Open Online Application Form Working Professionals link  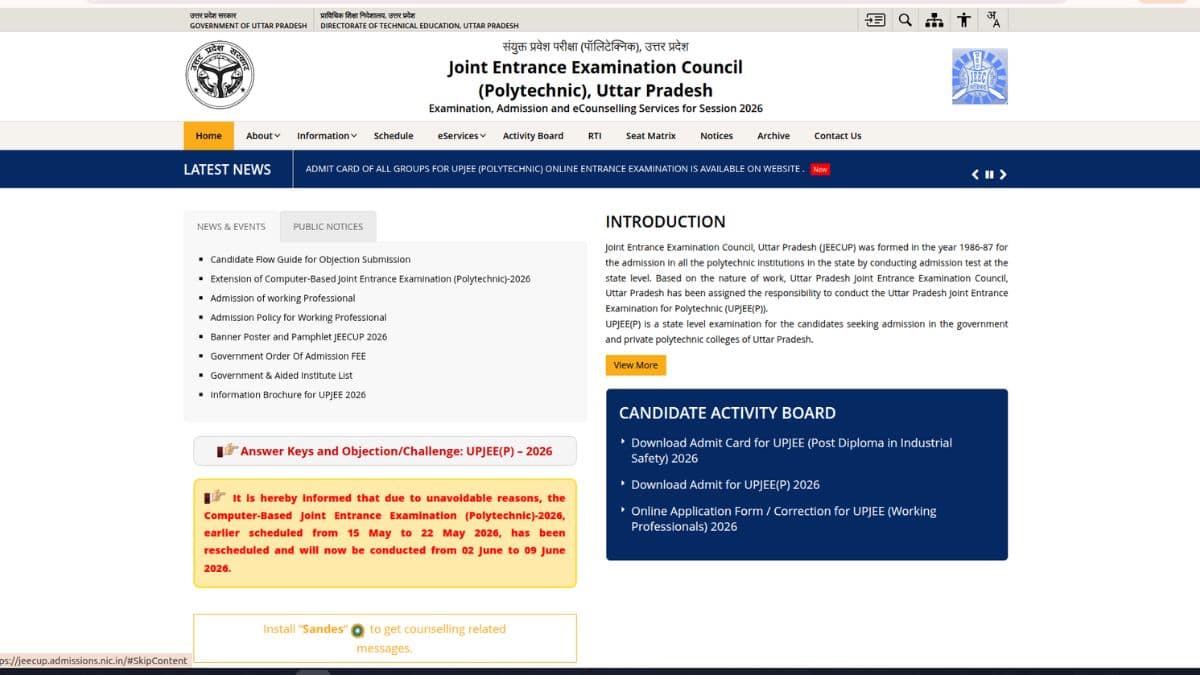tap(783, 519)
